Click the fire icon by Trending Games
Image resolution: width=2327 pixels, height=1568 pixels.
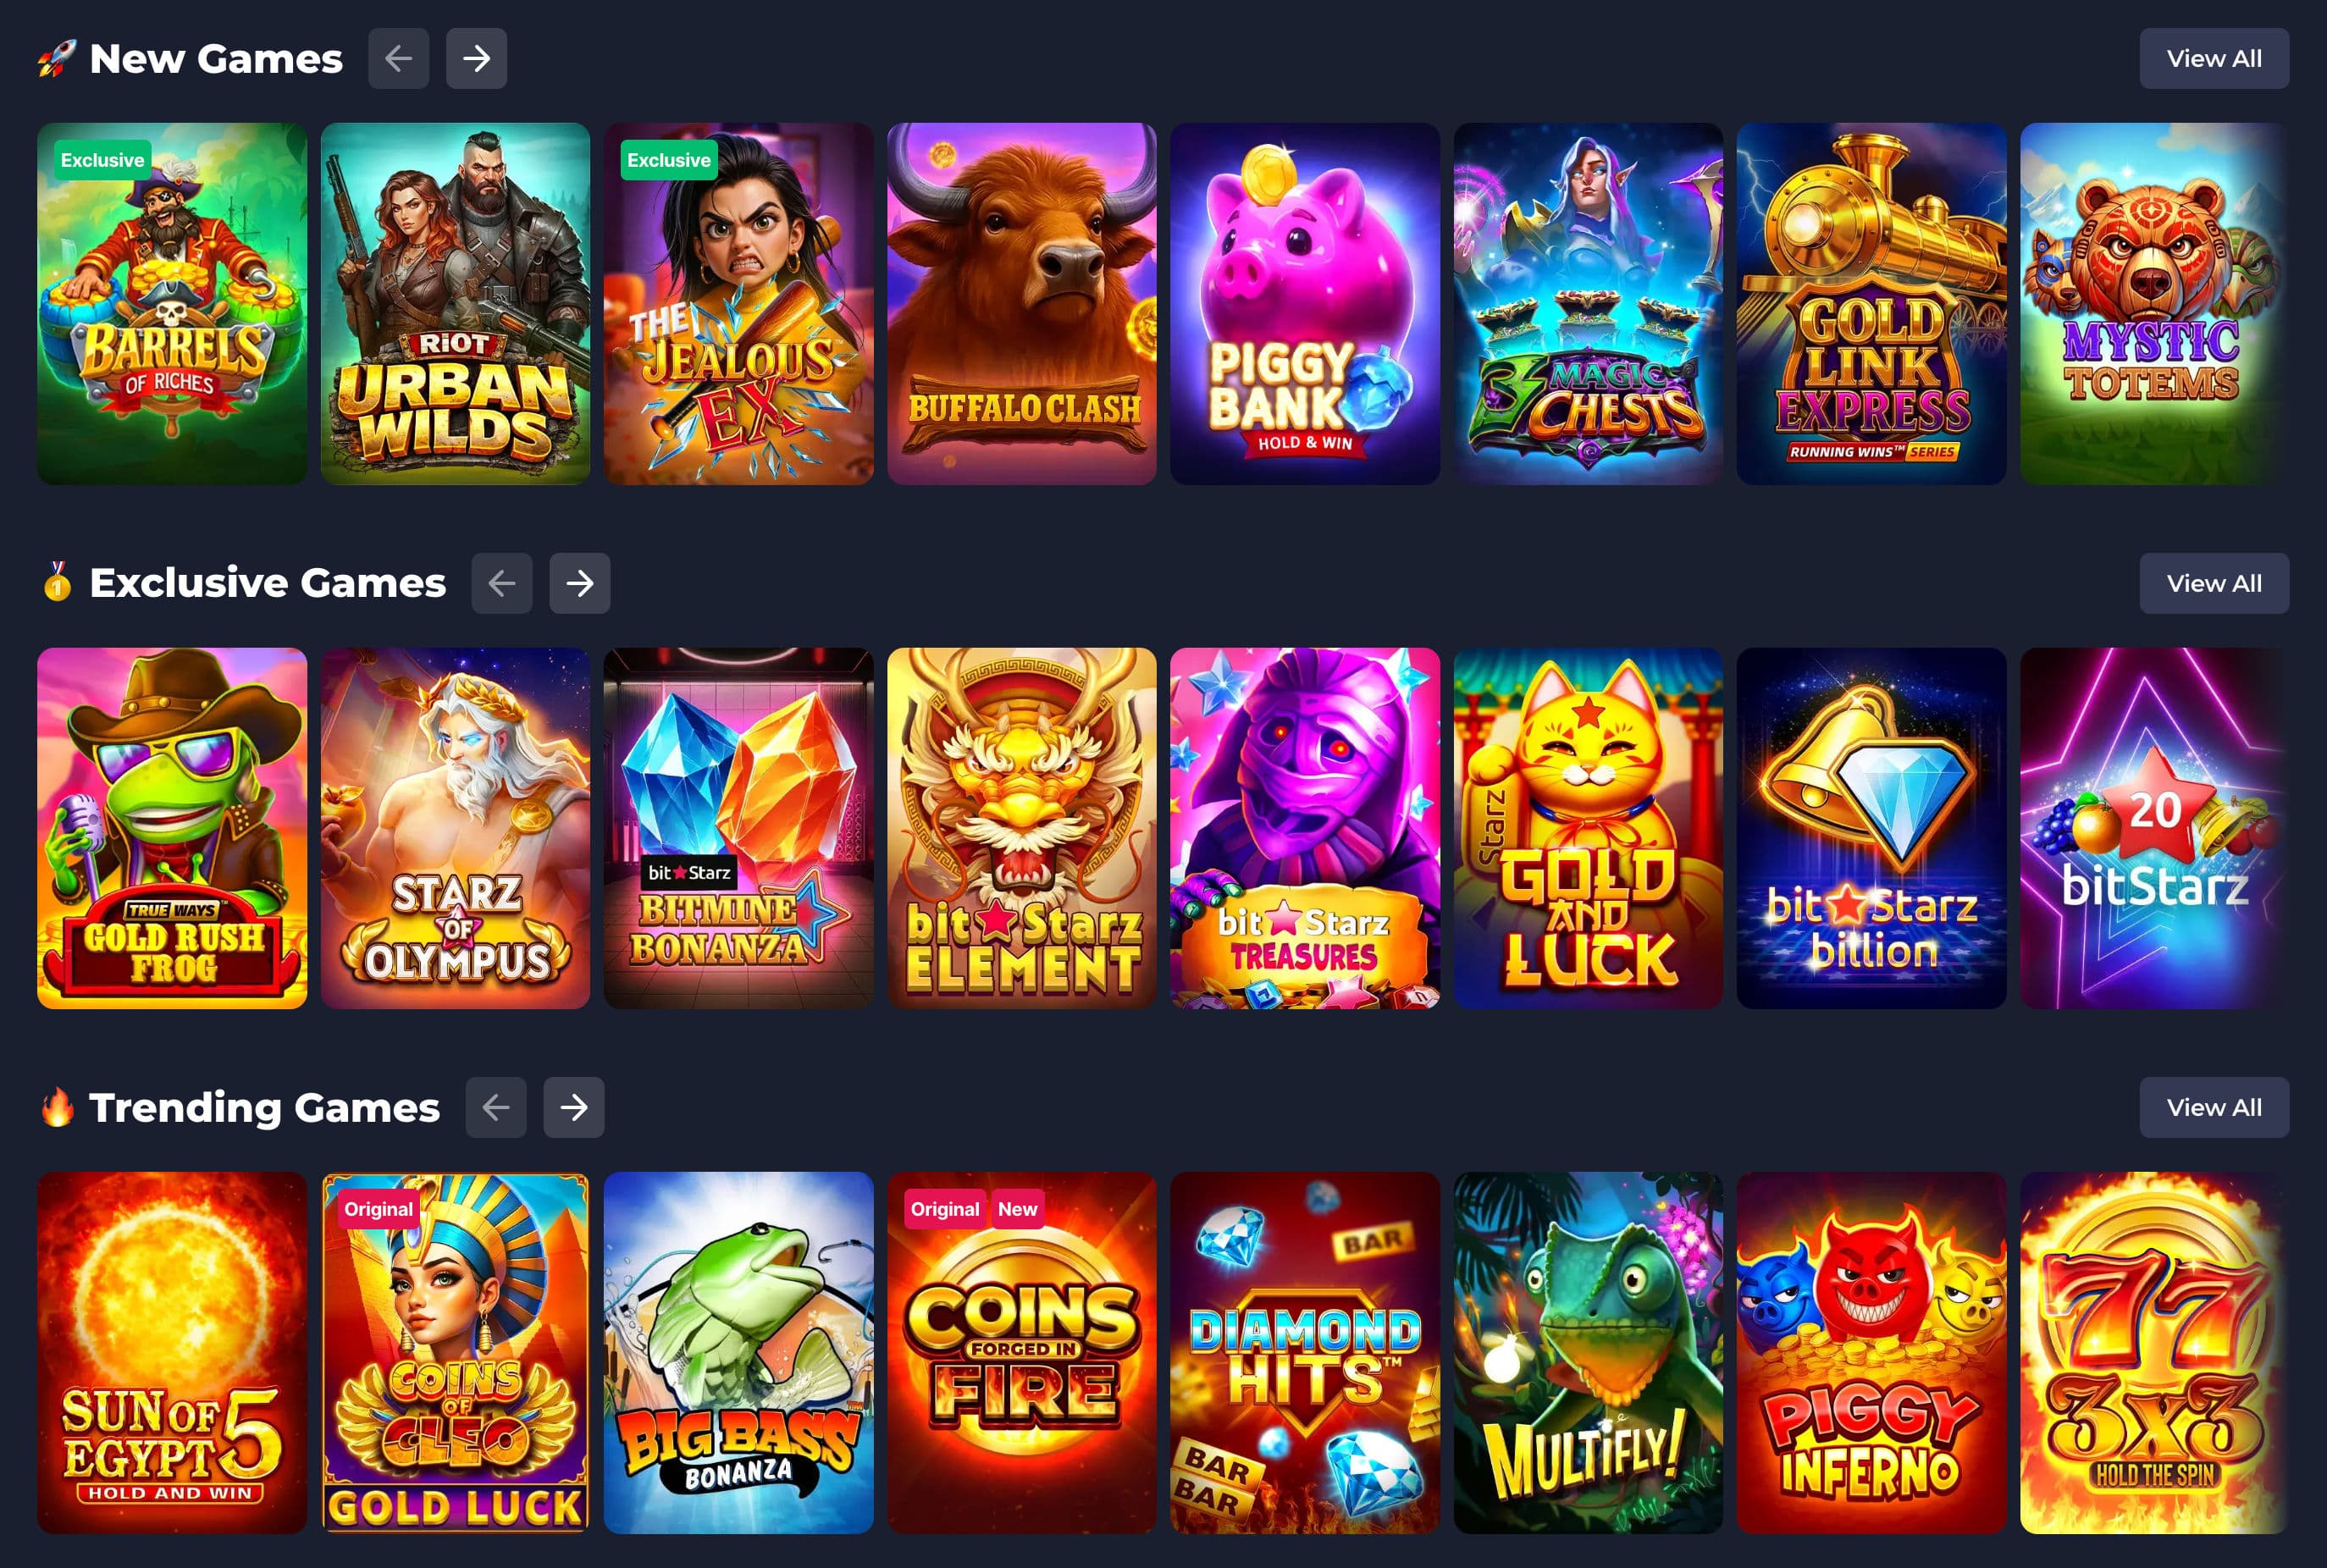(x=58, y=1107)
